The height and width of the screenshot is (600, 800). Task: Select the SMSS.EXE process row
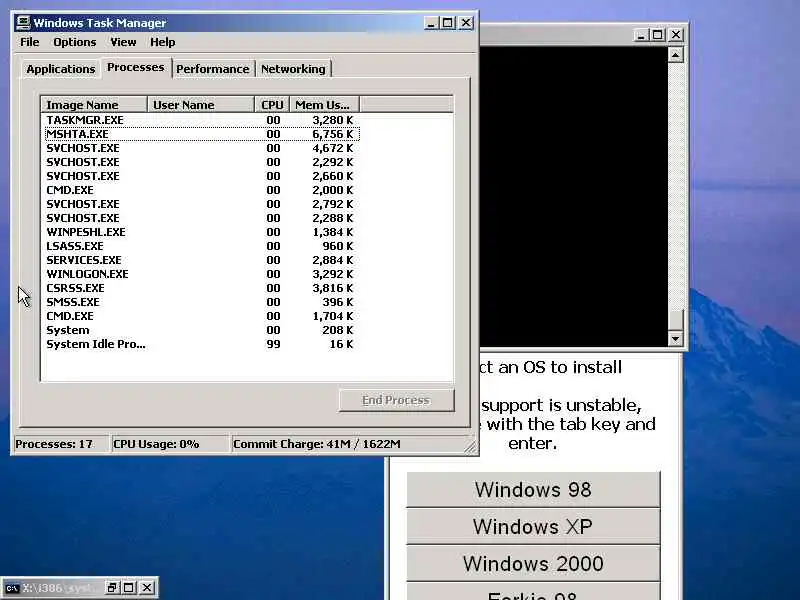[202, 302]
